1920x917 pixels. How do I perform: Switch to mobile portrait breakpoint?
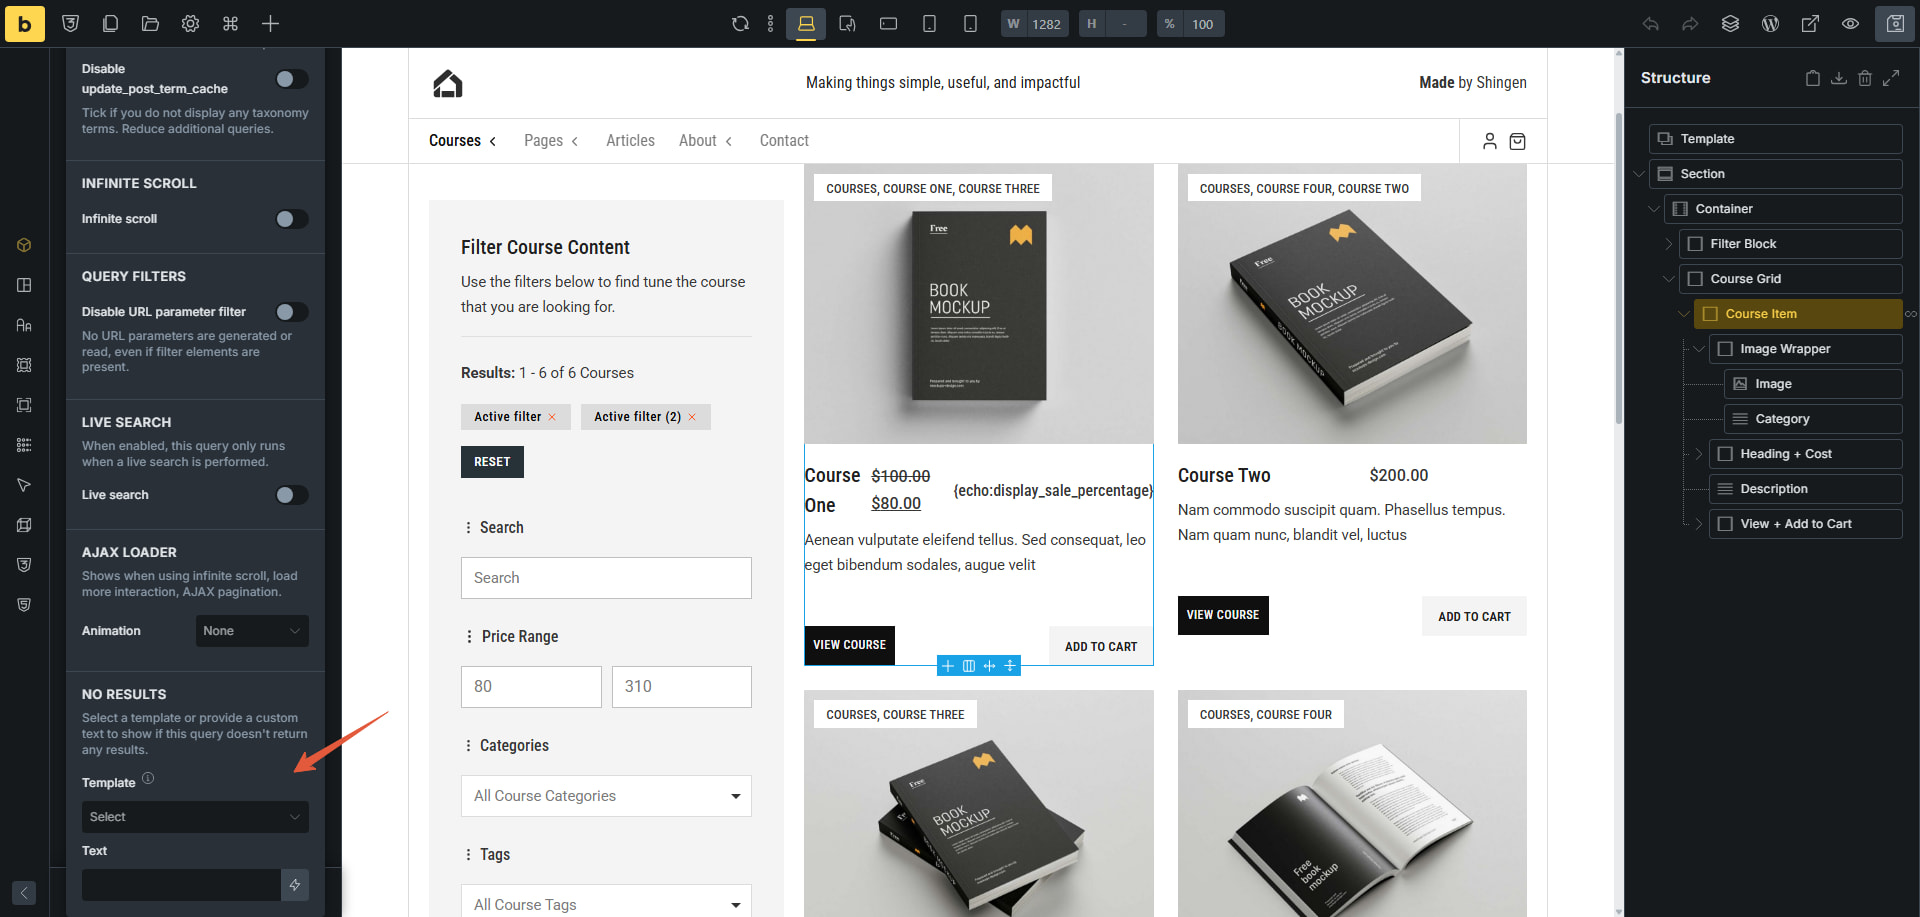tap(969, 24)
